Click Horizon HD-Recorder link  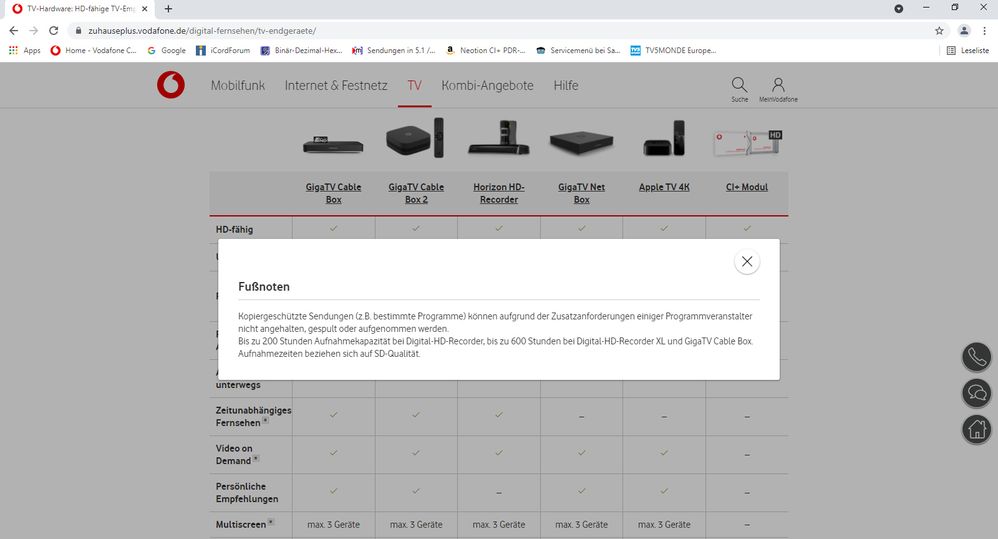pos(499,193)
